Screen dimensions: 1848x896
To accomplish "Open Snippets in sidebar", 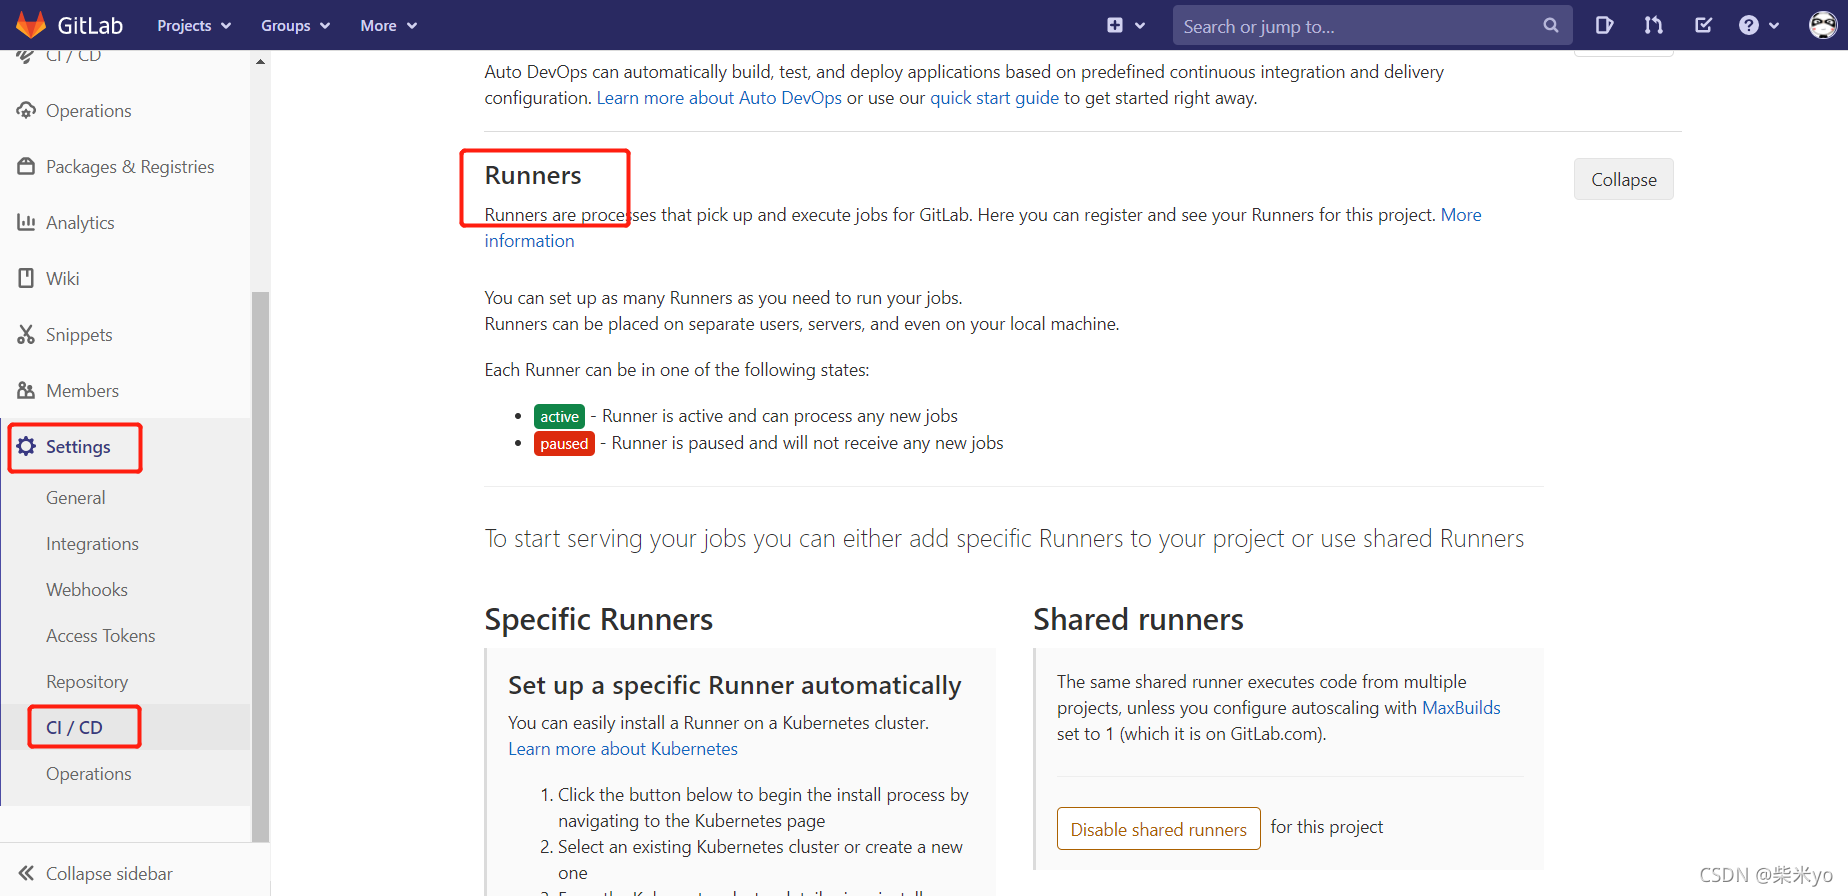I will tap(79, 335).
